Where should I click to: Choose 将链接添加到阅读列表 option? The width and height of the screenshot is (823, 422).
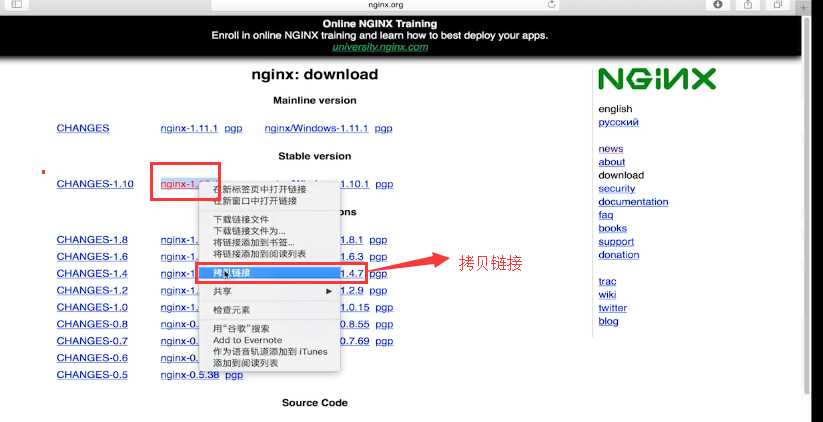coord(259,254)
